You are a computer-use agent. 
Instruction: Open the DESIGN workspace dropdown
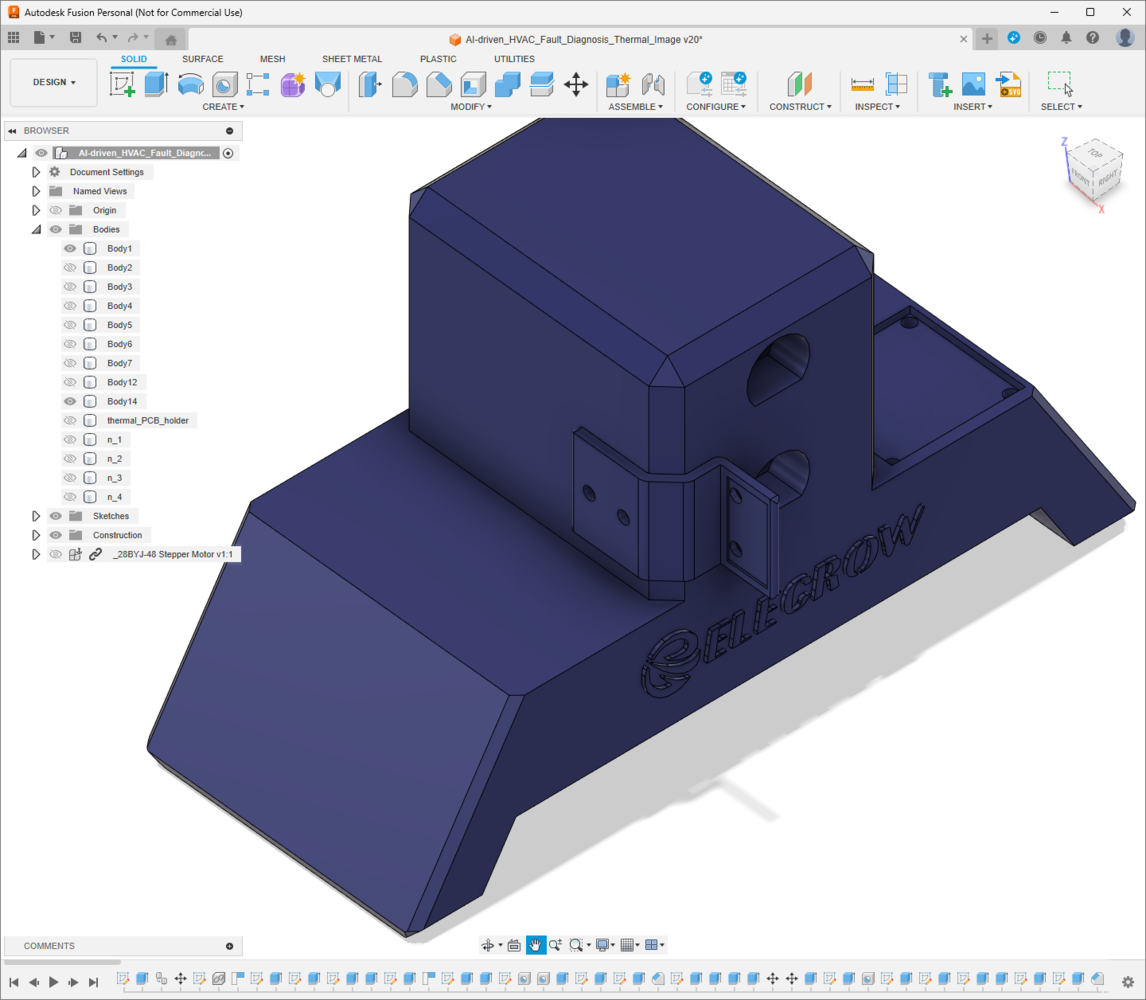(54, 82)
